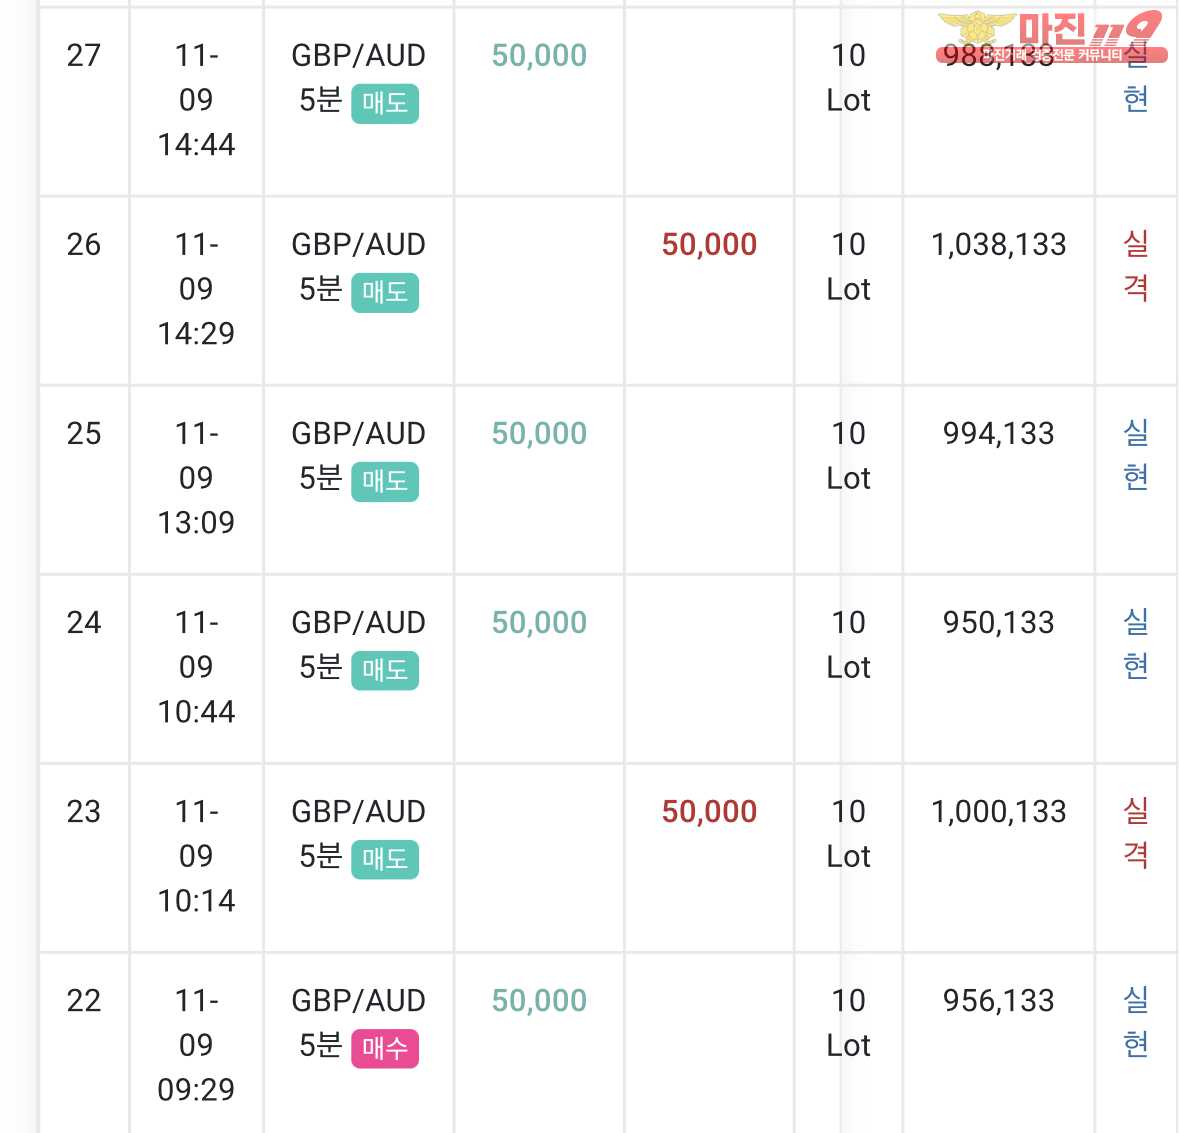The height and width of the screenshot is (1133, 1179).
Task: Open the blue 실현 status in row 24
Action: [x=1135, y=643]
